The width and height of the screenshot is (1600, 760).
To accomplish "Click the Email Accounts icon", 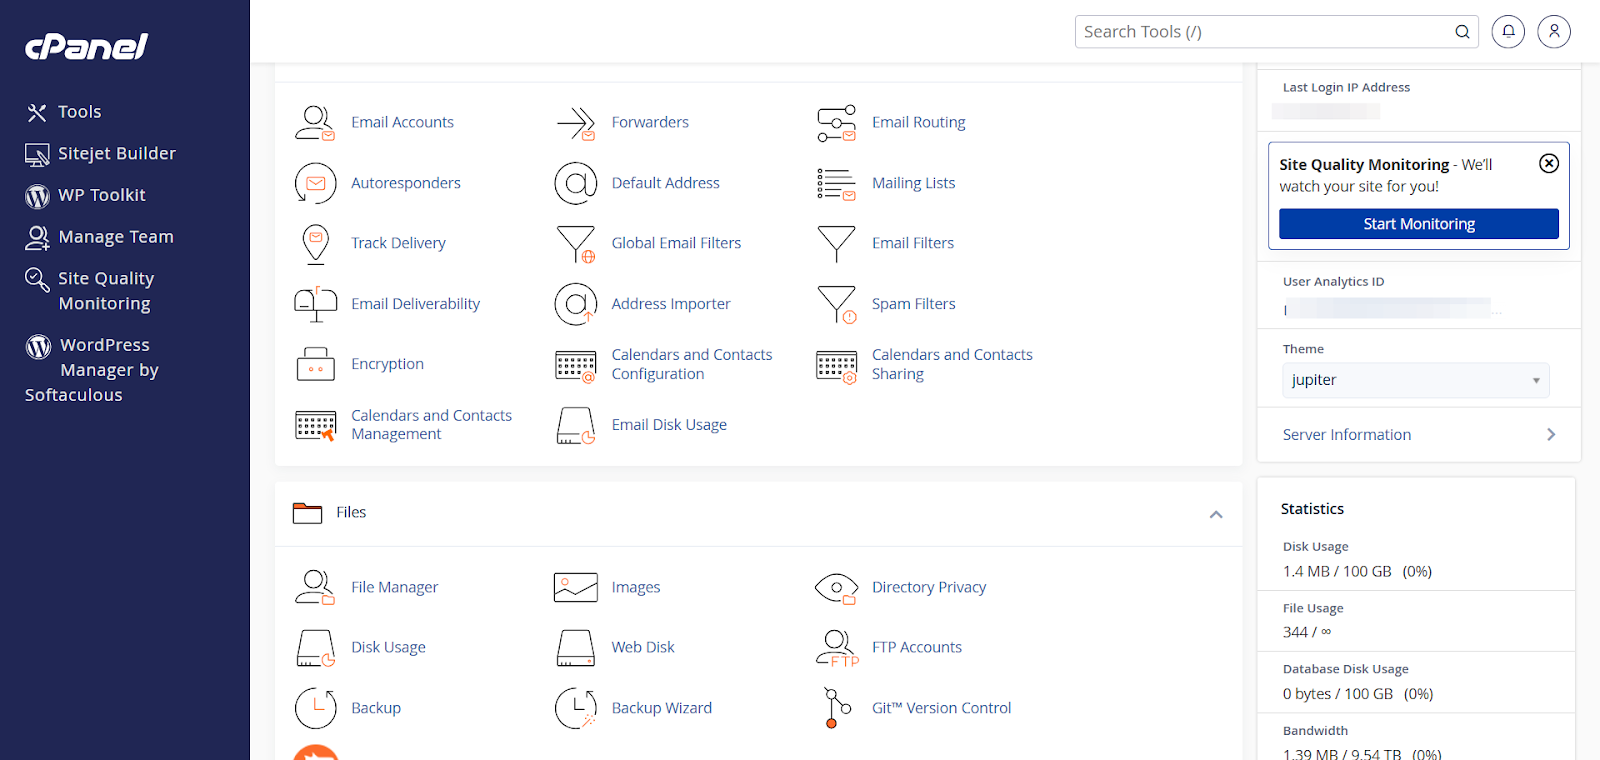I will (315, 122).
